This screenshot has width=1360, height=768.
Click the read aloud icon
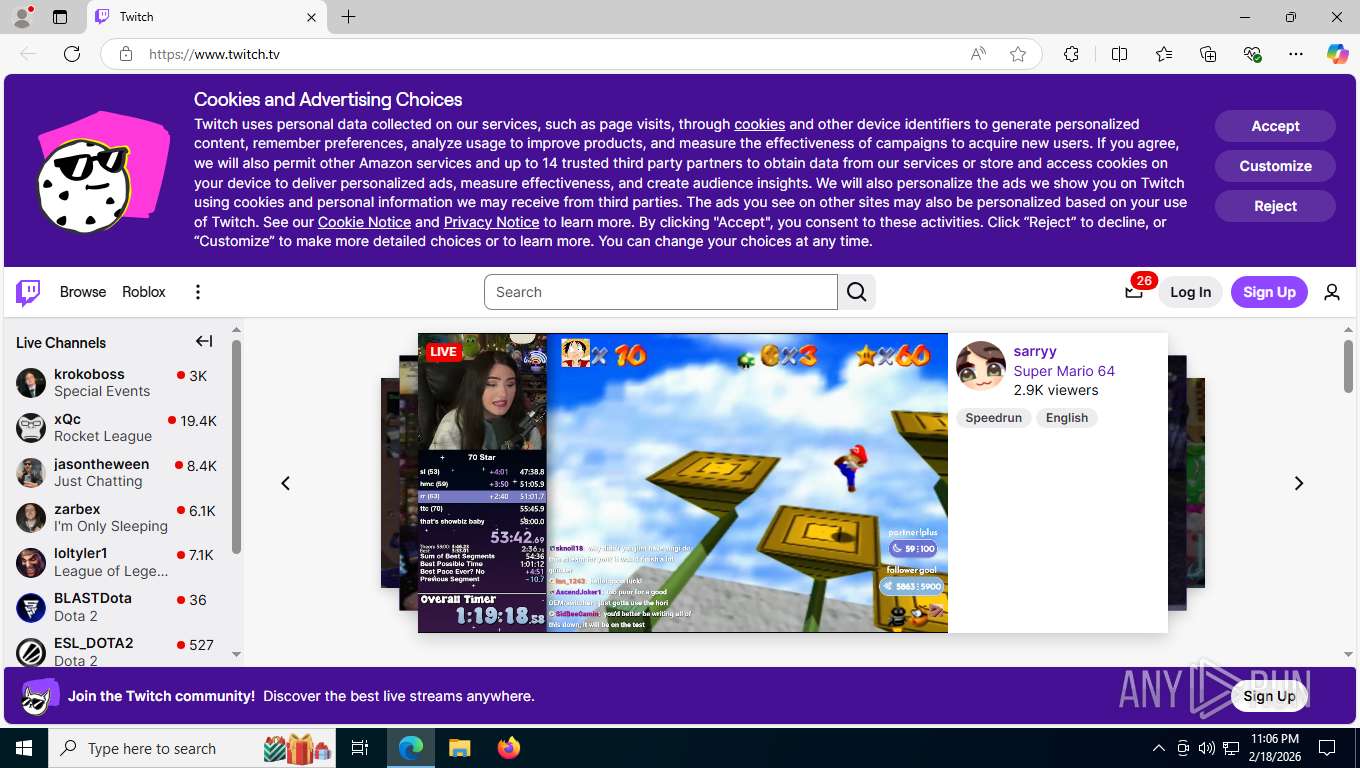pyautogui.click(x=978, y=54)
